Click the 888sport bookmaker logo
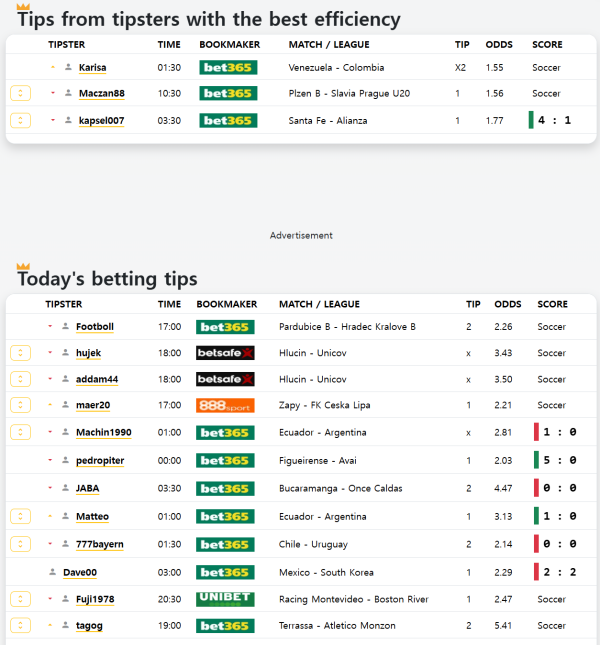This screenshot has width=600, height=645. (225, 405)
